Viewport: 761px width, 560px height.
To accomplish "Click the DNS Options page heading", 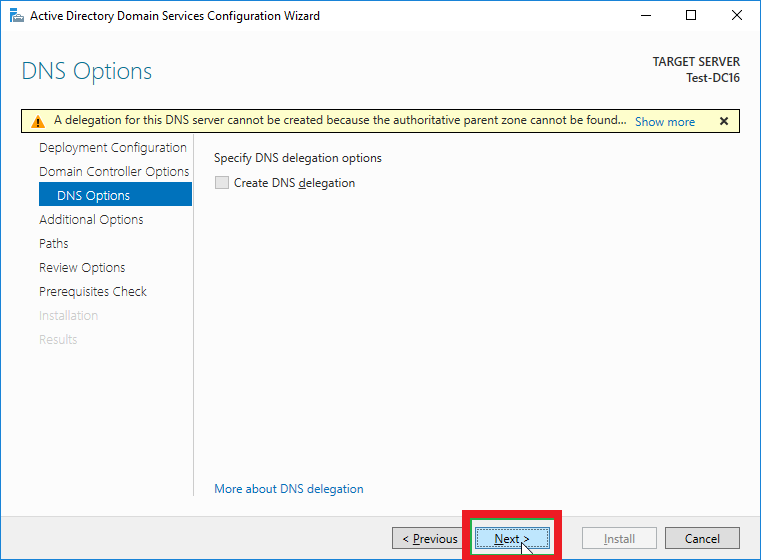I will coord(87,71).
